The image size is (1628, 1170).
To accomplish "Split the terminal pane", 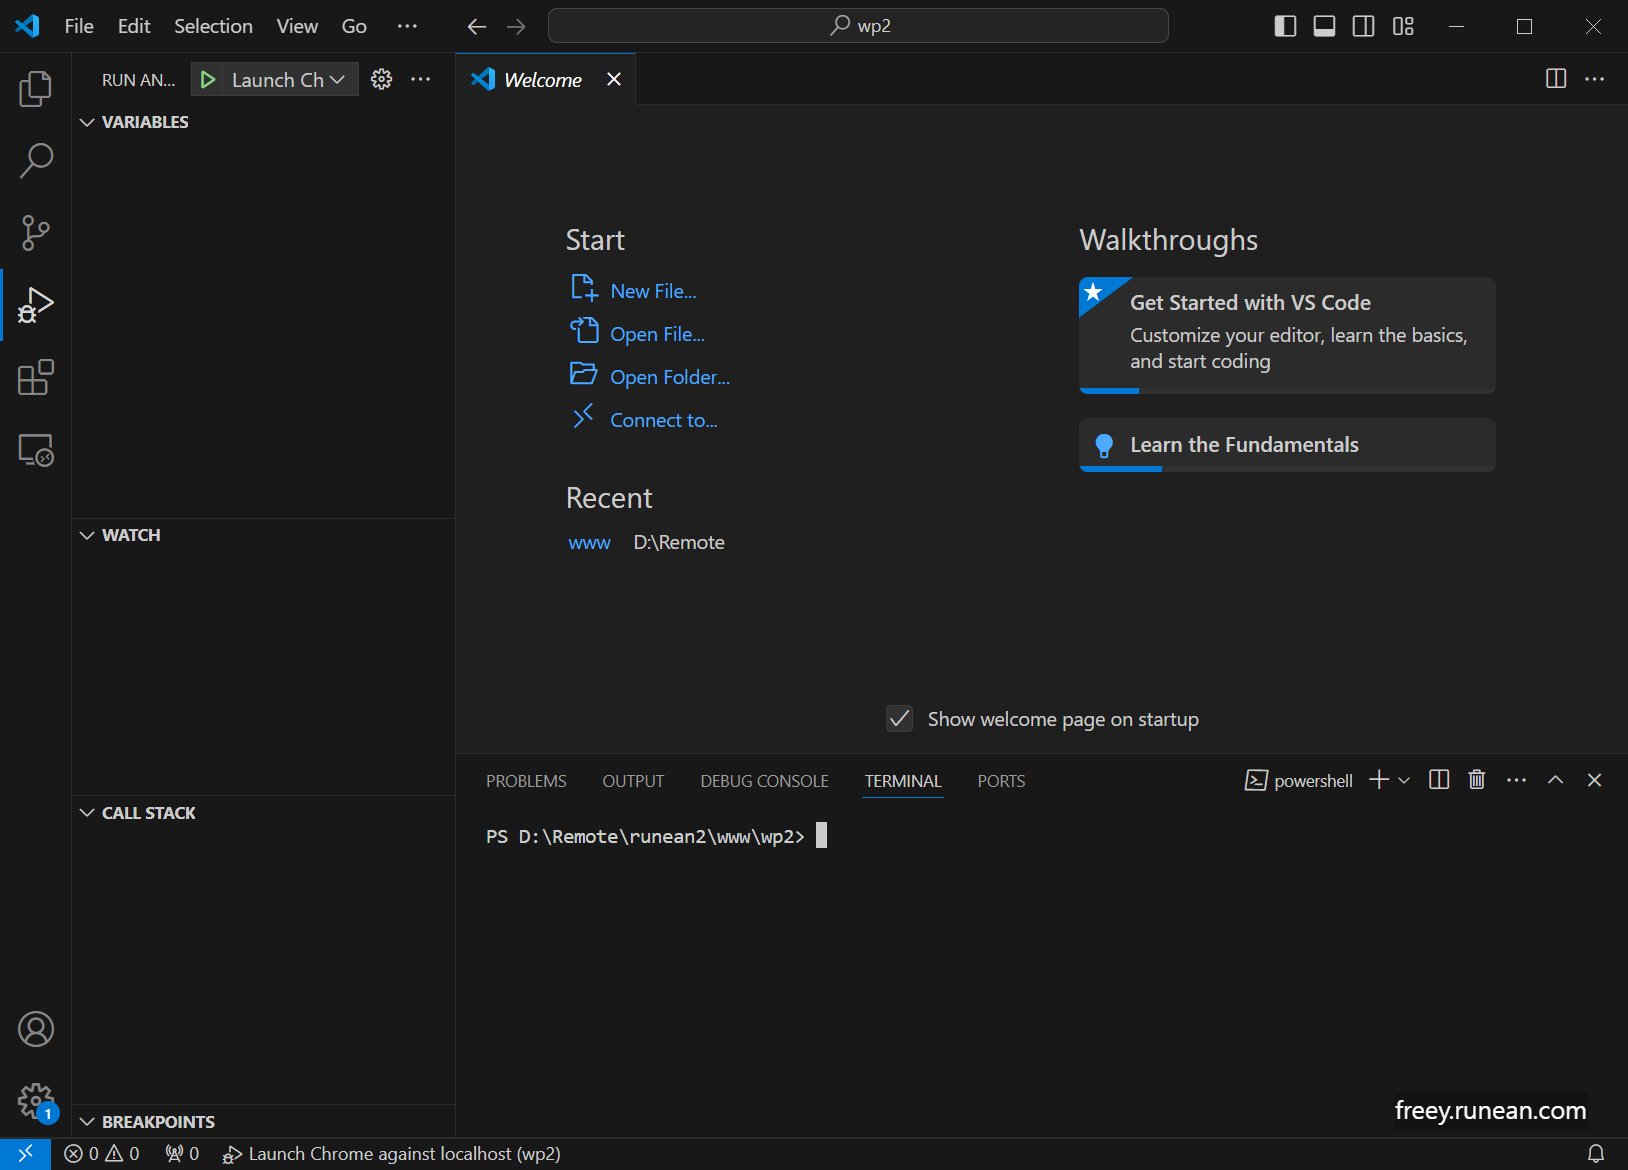I will 1439,780.
